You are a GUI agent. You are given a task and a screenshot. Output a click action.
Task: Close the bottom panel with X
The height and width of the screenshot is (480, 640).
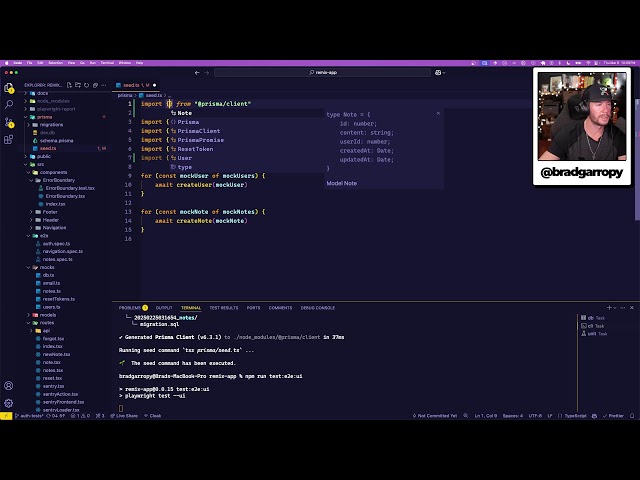point(632,308)
